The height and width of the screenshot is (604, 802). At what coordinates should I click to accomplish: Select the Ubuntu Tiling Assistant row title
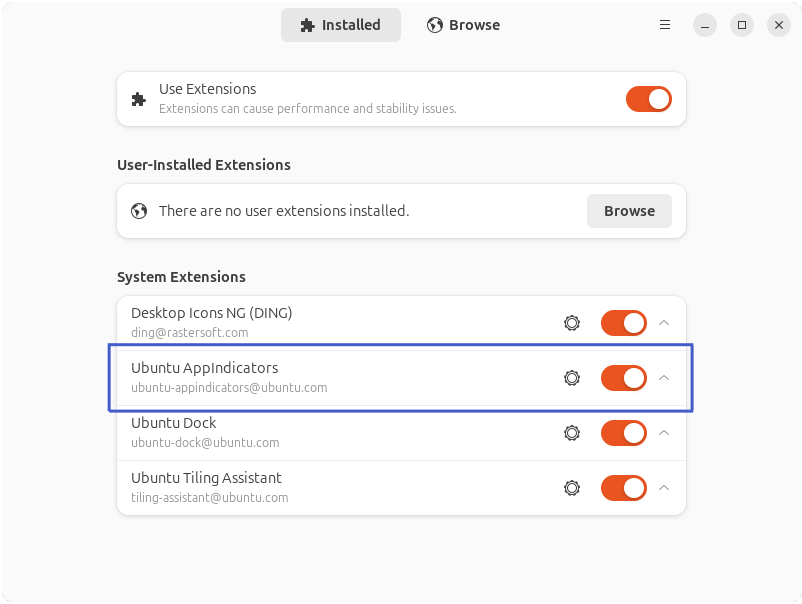206,478
